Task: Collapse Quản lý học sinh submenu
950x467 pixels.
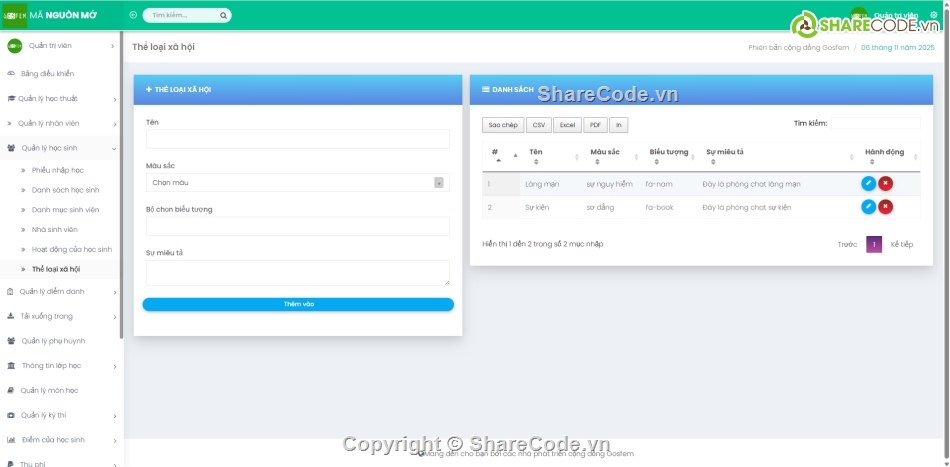Action: pyautogui.click(x=114, y=148)
